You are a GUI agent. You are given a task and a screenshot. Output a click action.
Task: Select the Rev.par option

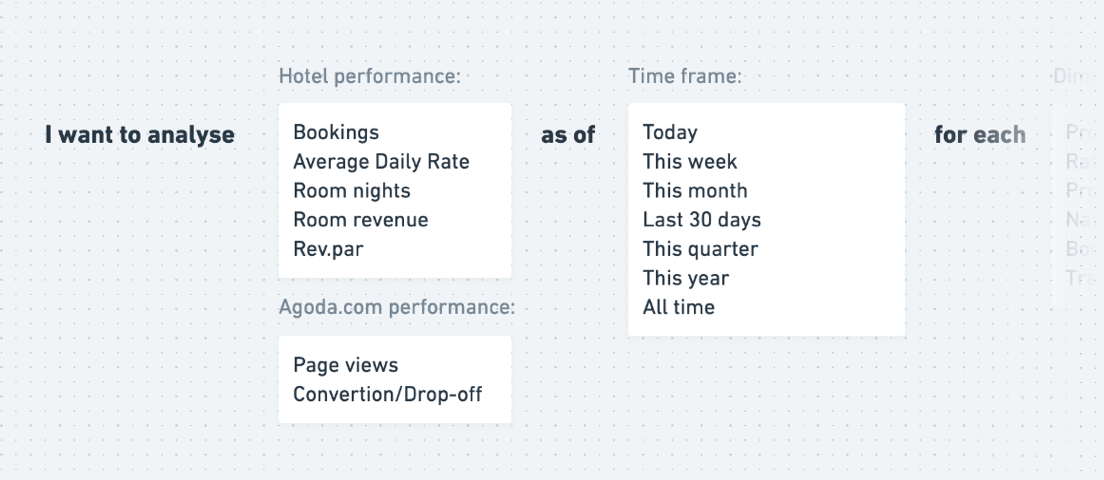328,249
